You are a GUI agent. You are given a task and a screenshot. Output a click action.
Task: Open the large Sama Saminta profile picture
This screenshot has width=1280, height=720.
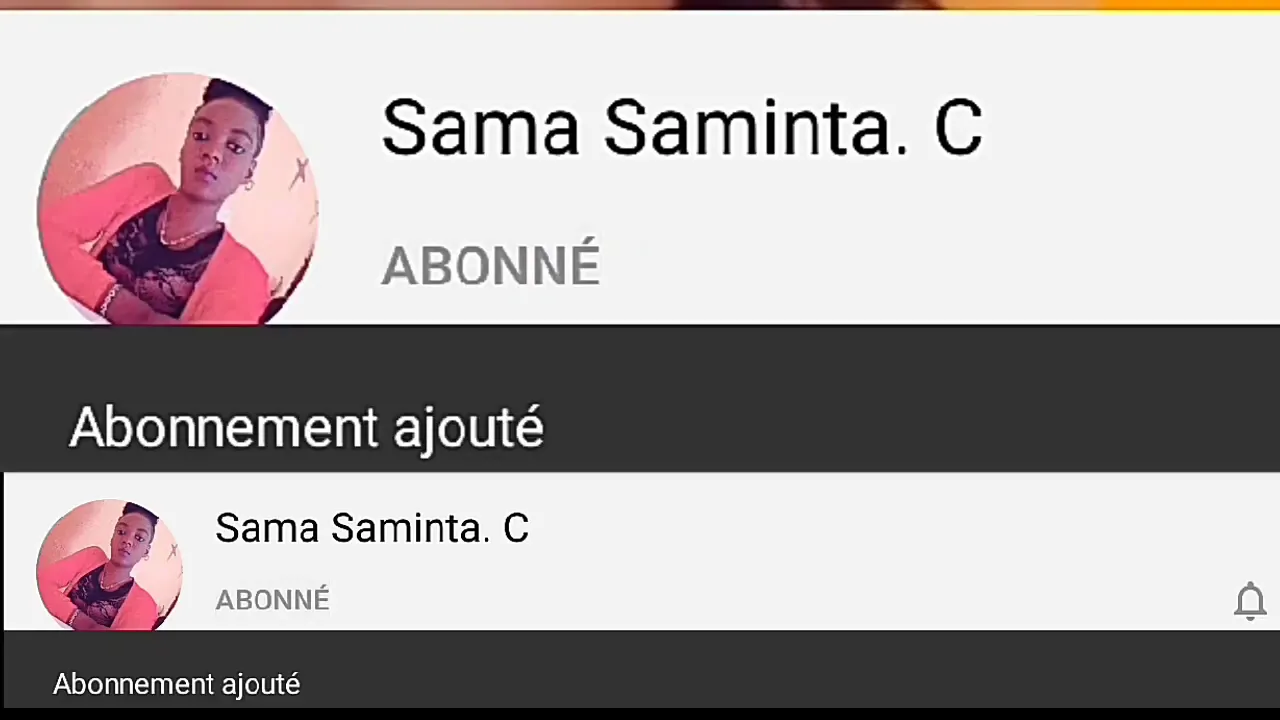[178, 198]
